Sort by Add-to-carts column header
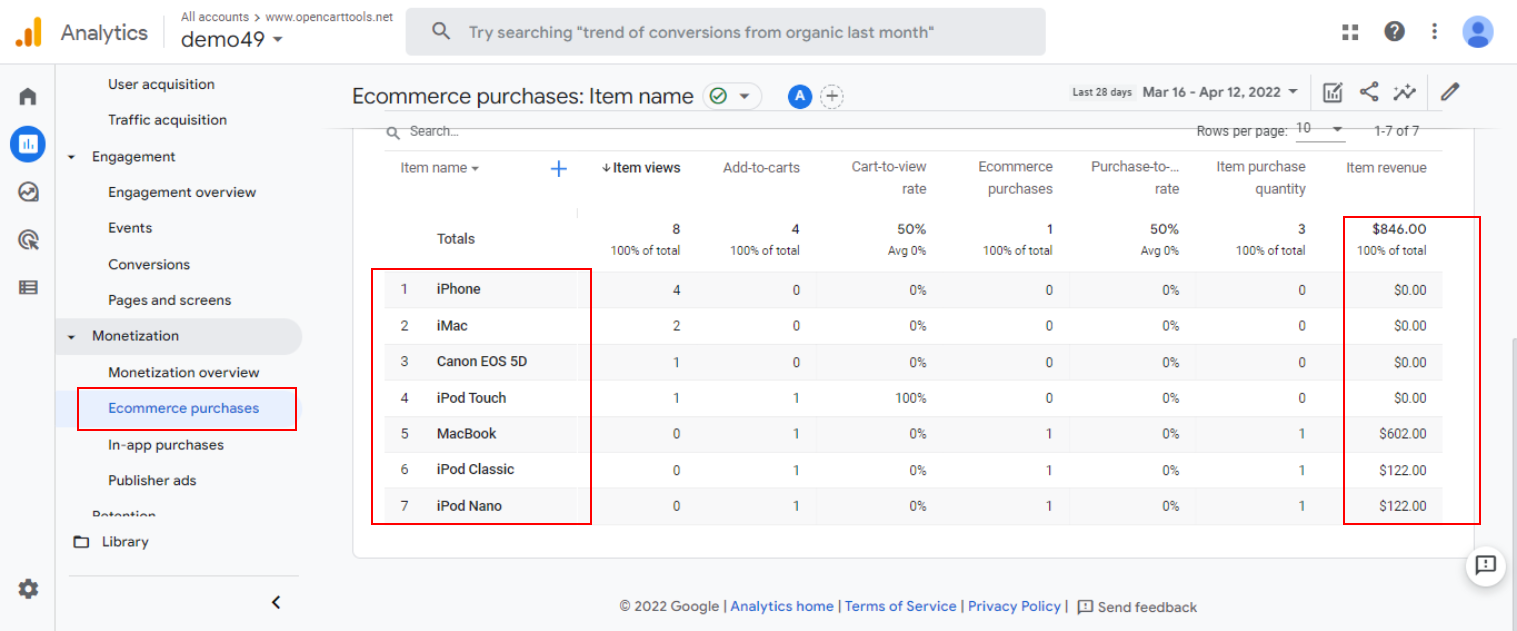 point(761,168)
